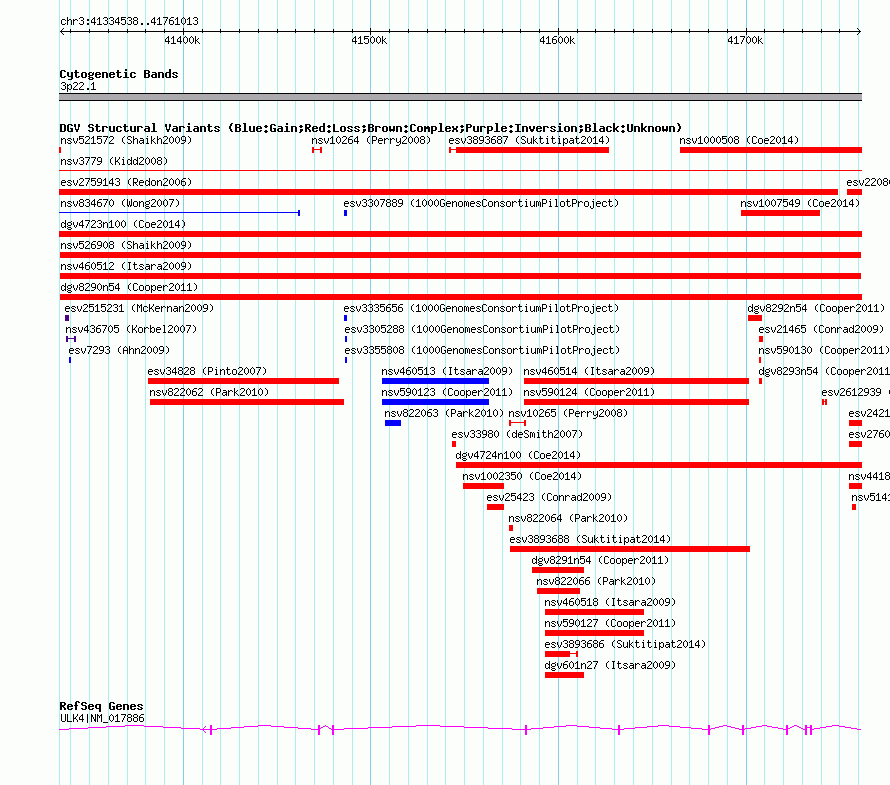The height and width of the screenshot is (785, 890).
Task: Click the dgv8292n54 (Cooper2011) label
Action: (x=816, y=308)
